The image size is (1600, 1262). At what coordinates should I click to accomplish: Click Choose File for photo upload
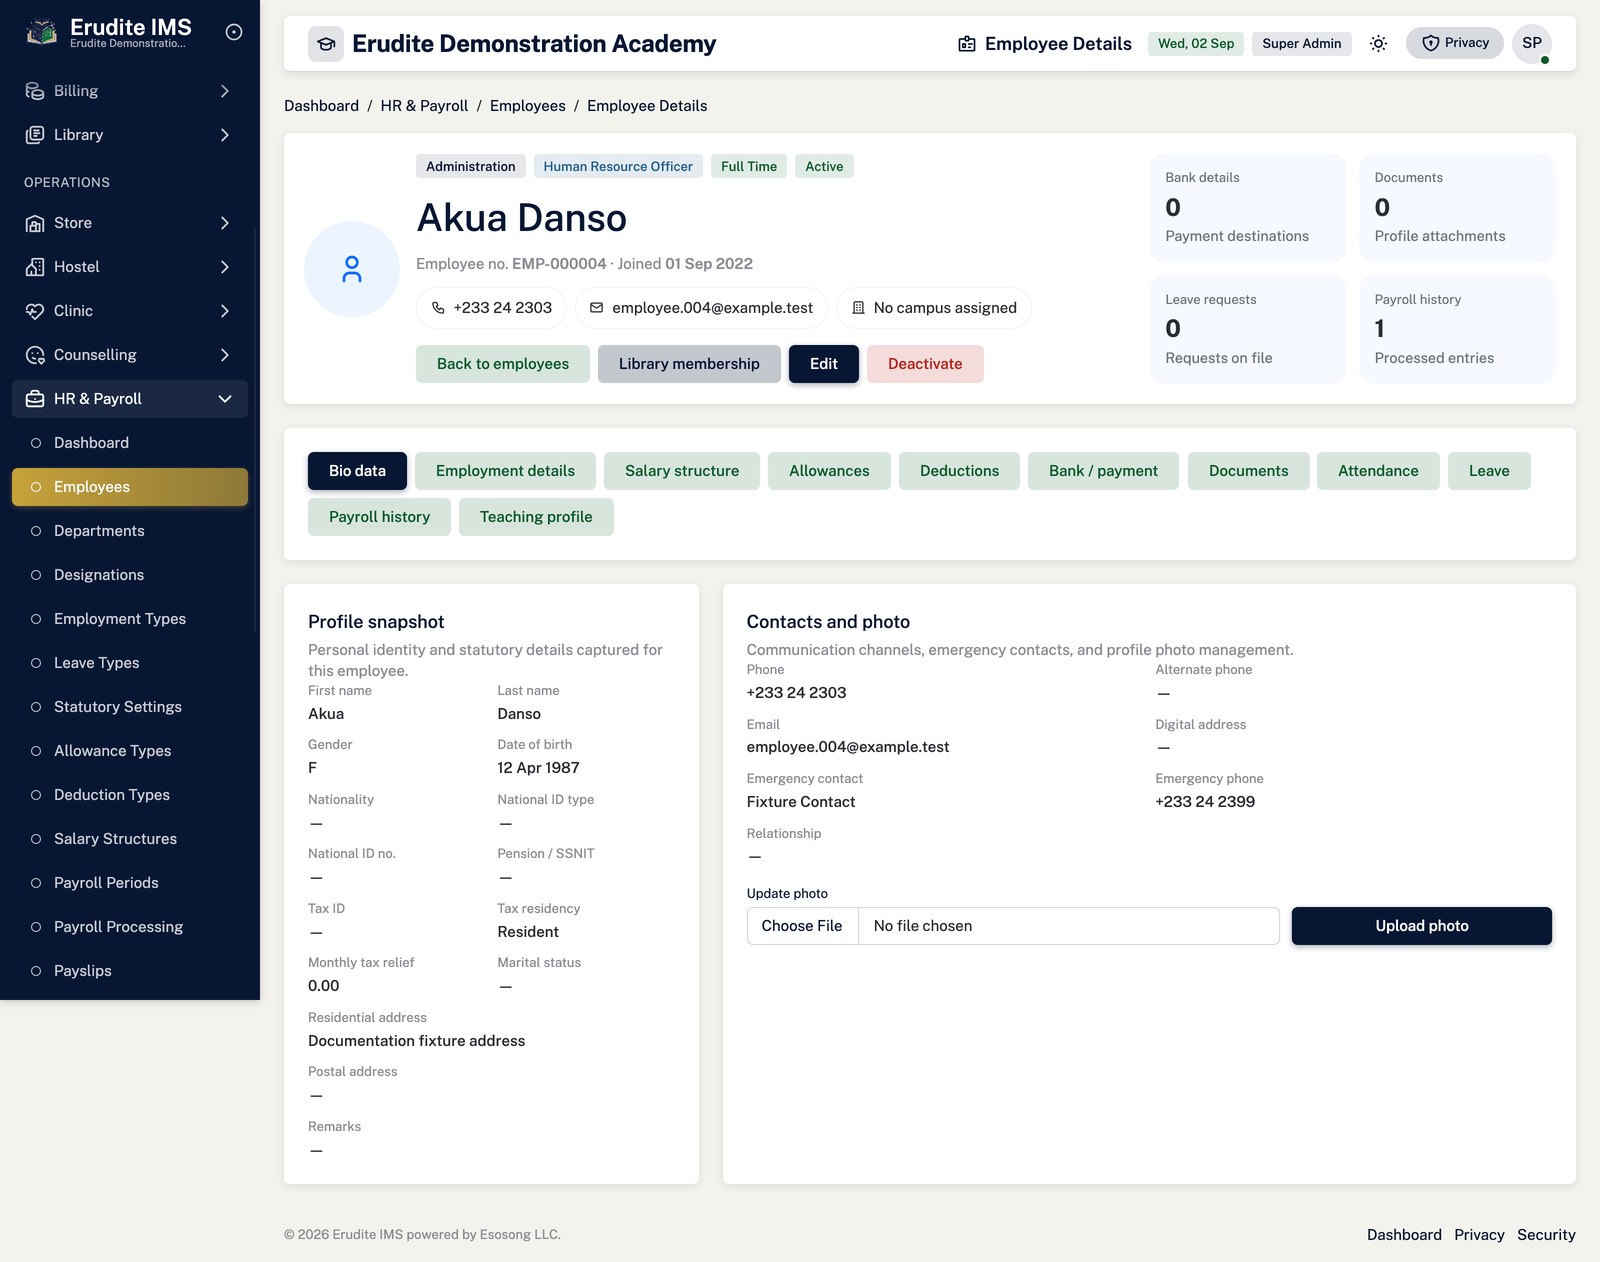[802, 926]
